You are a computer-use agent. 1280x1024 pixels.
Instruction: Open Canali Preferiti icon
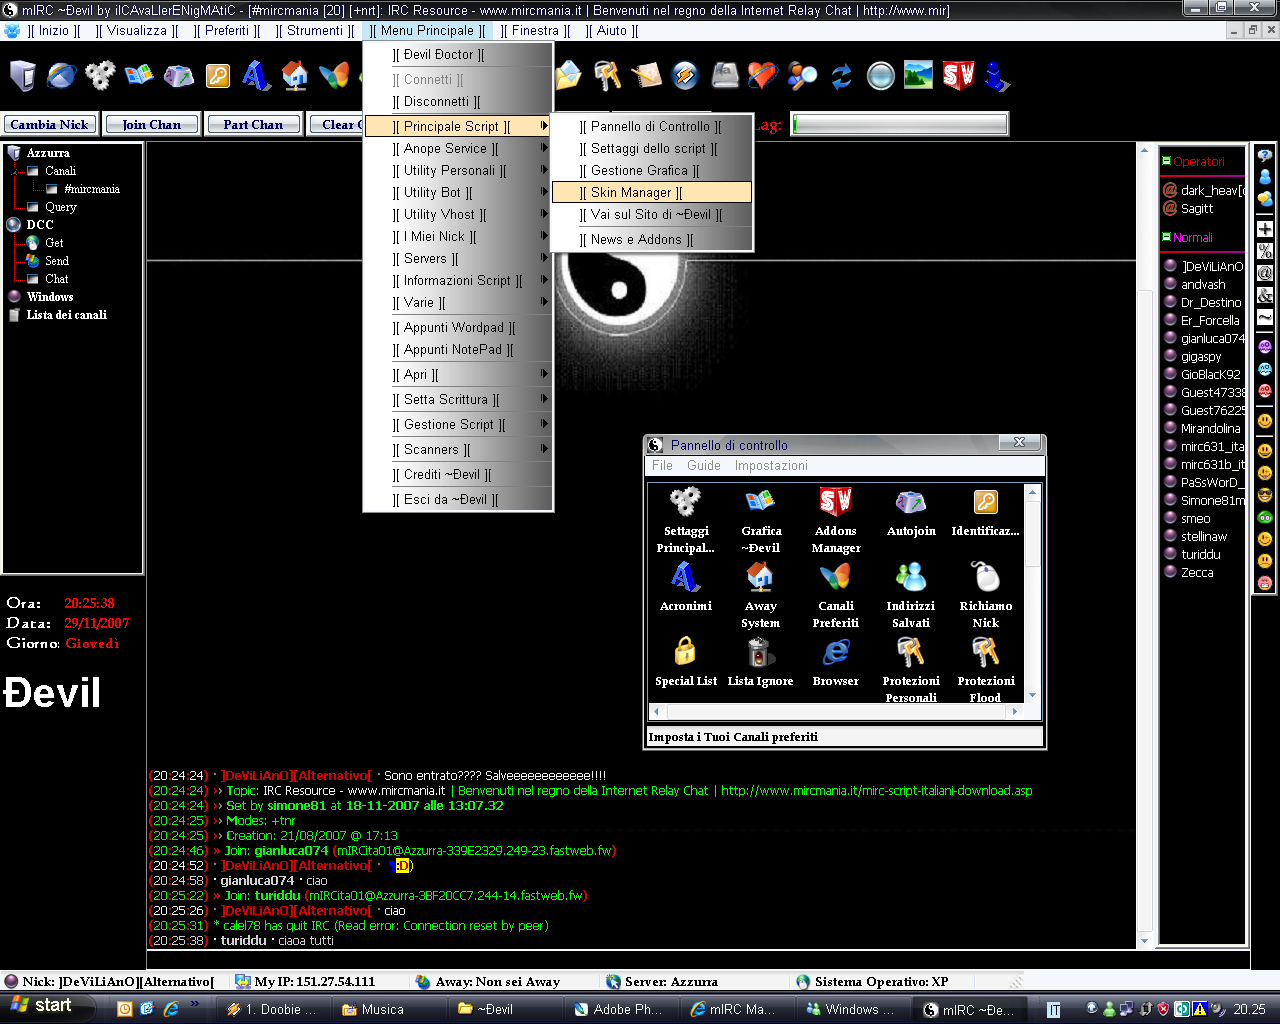(835, 578)
